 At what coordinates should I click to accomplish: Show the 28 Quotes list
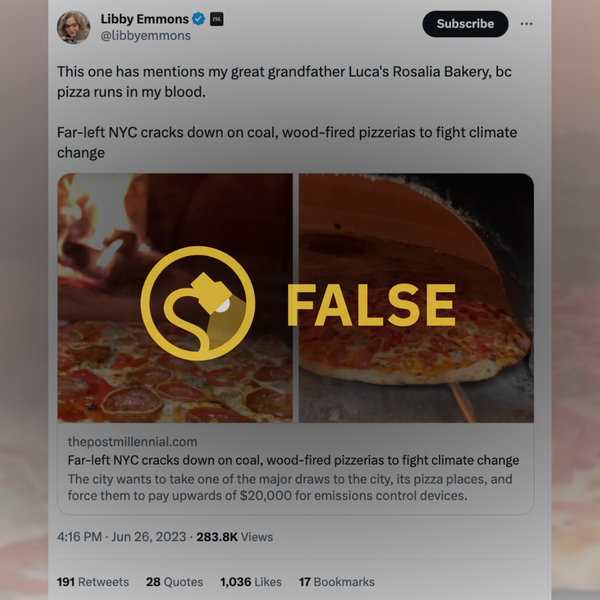(x=174, y=581)
